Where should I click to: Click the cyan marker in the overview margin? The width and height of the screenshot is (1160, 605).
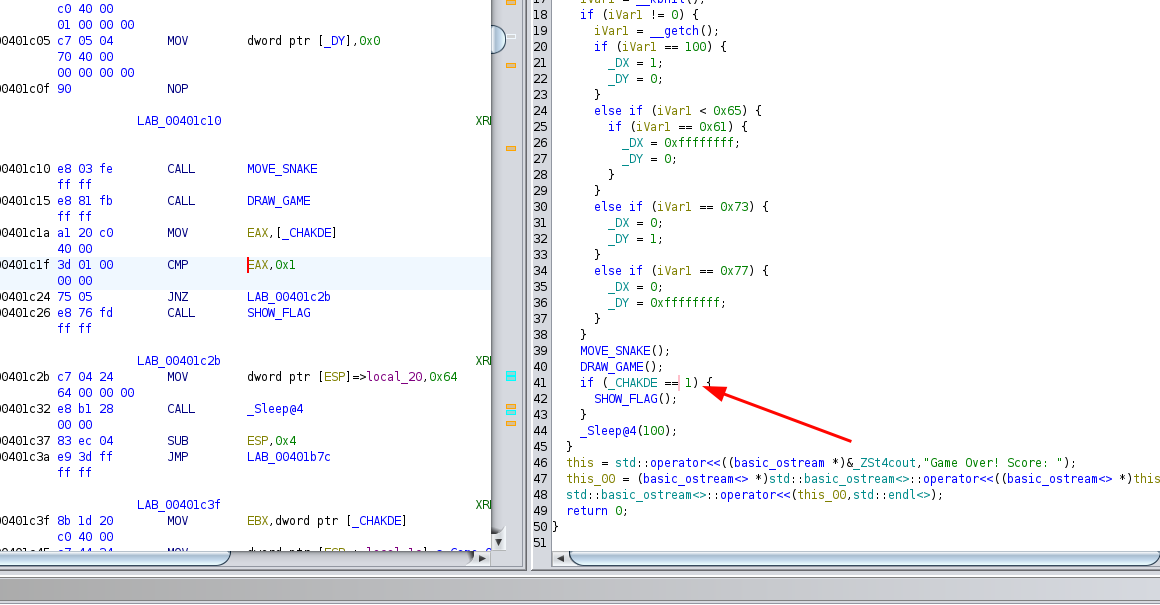[x=510, y=376]
